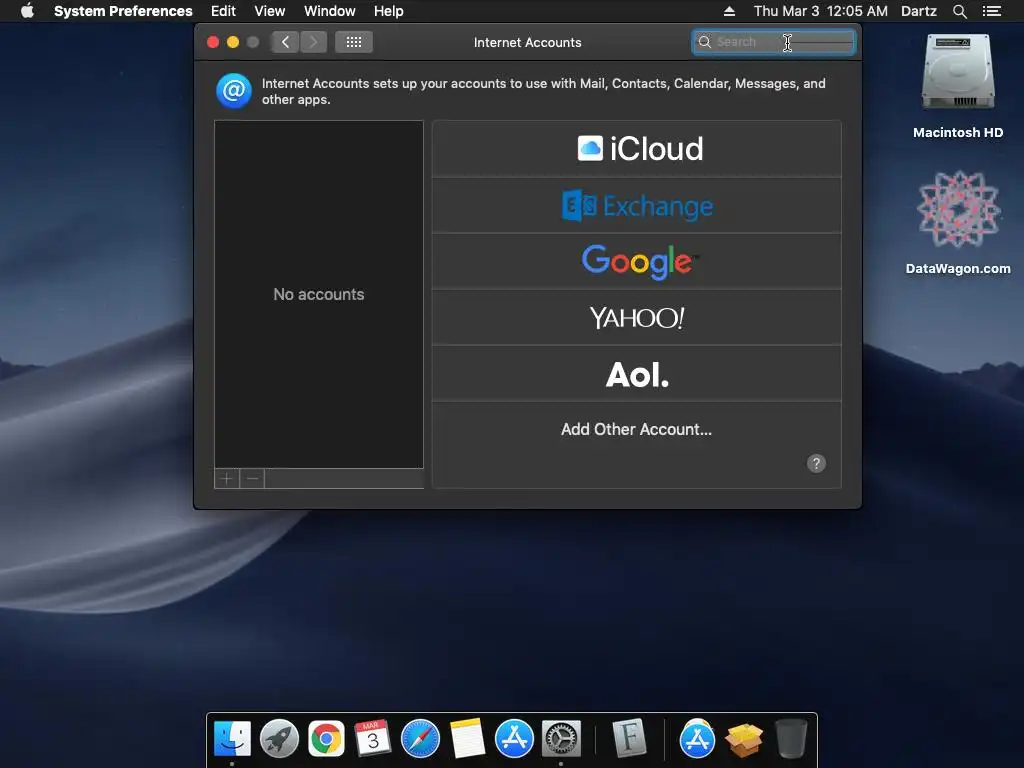Click Add Other Account...
Viewport: 1024px width, 768px height.
[x=637, y=429]
